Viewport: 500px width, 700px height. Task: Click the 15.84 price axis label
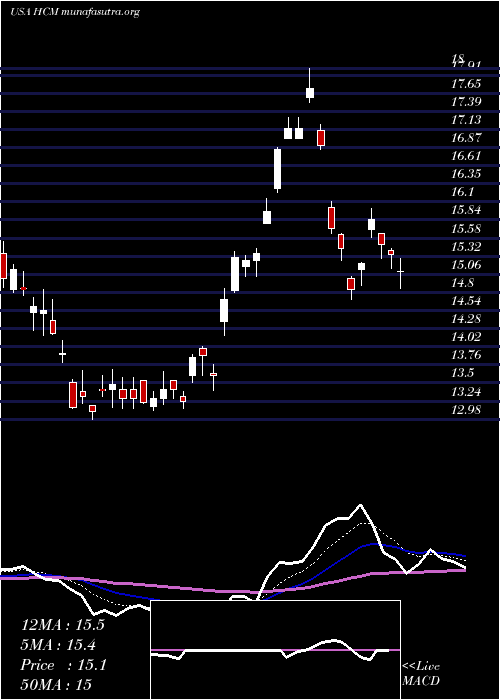point(466,210)
